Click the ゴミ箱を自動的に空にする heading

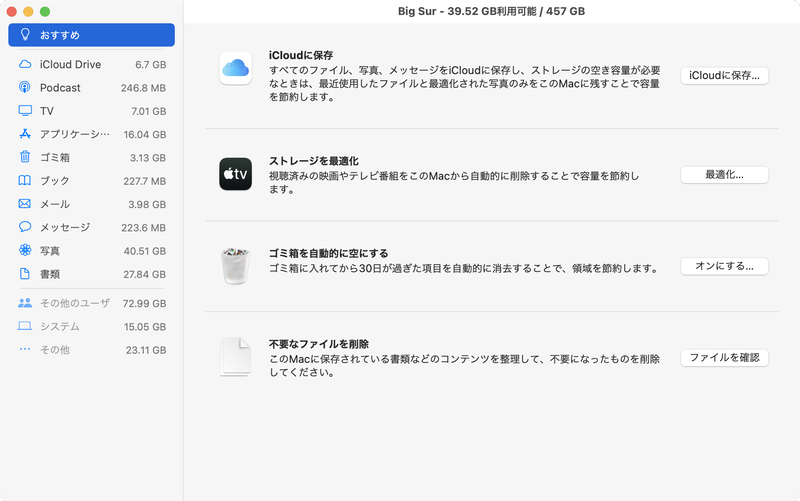click(x=329, y=253)
